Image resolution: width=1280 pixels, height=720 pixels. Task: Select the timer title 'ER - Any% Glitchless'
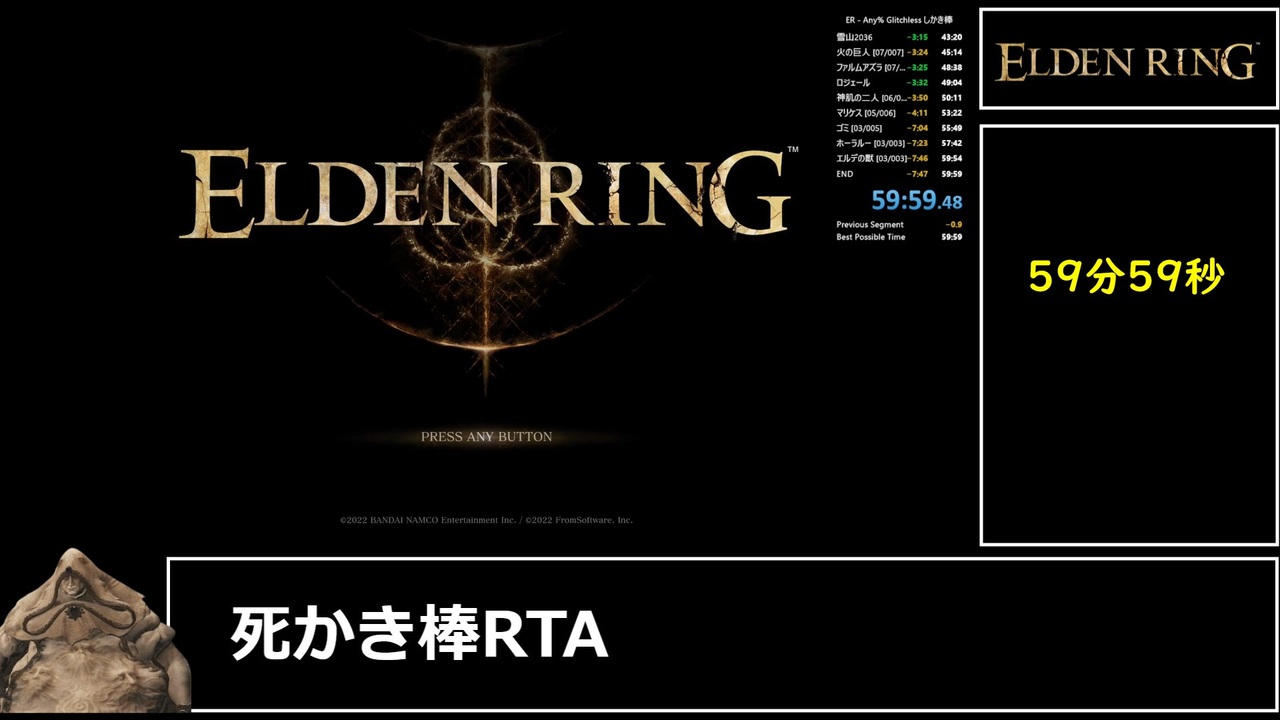click(x=883, y=20)
